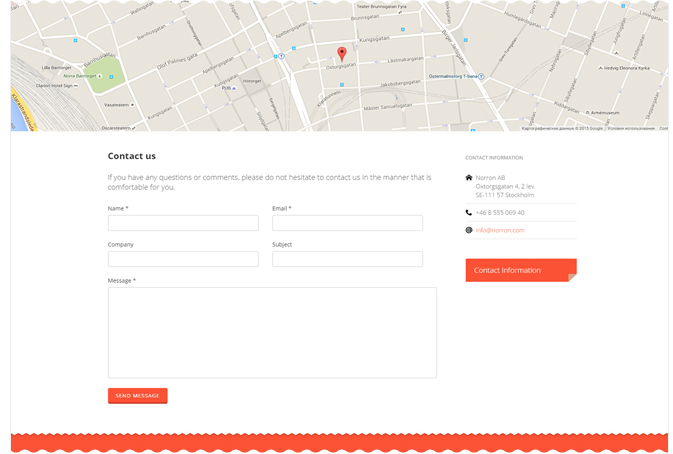Screen dimensions: 673x454
Task: Click the orange Contact Information button
Action: (x=521, y=270)
